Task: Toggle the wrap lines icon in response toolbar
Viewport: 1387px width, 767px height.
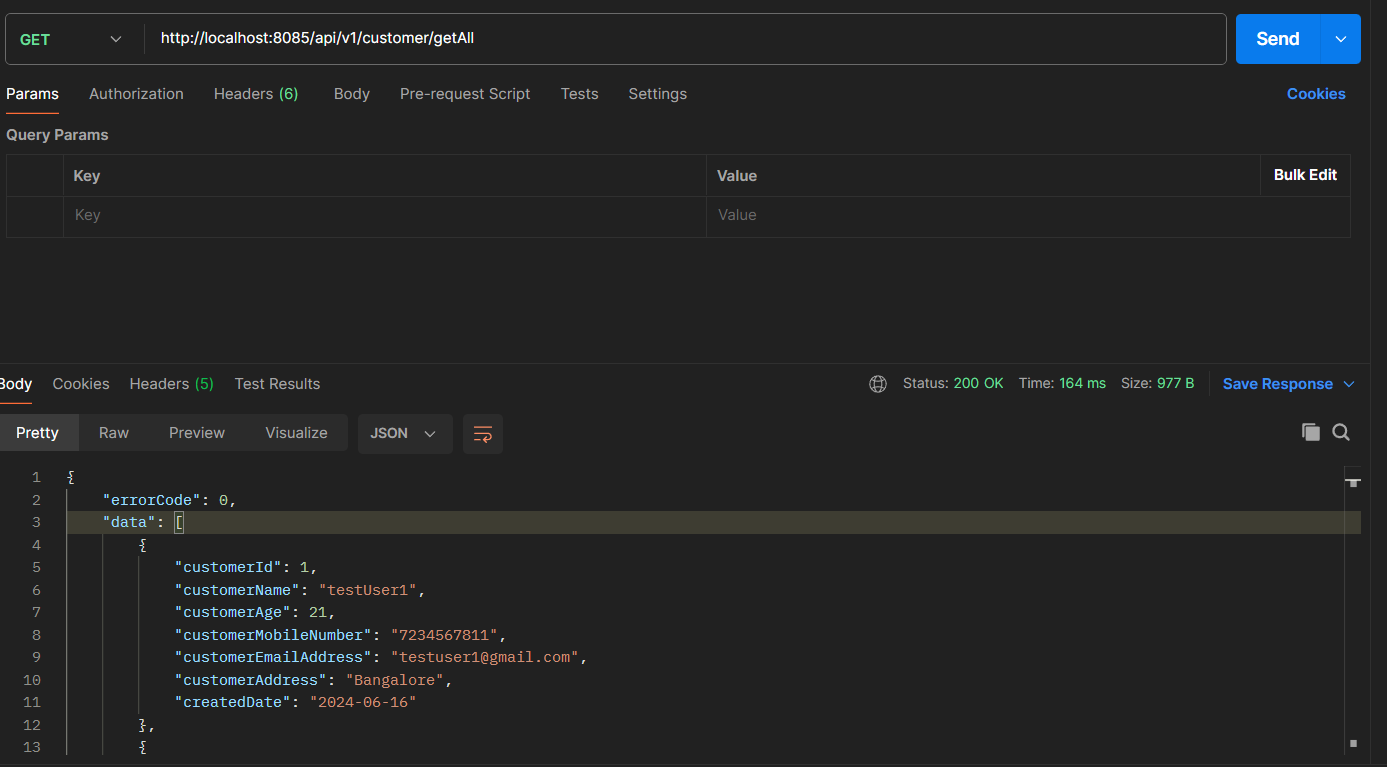Action: pyautogui.click(x=483, y=434)
